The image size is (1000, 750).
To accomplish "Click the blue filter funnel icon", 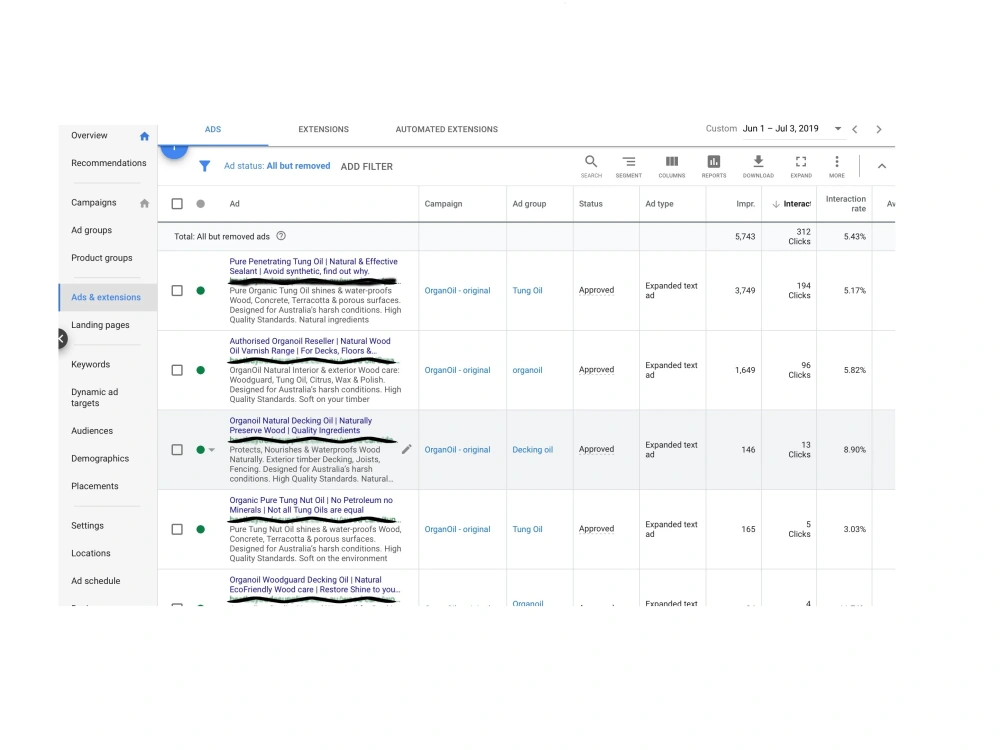I will click(x=205, y=166).
